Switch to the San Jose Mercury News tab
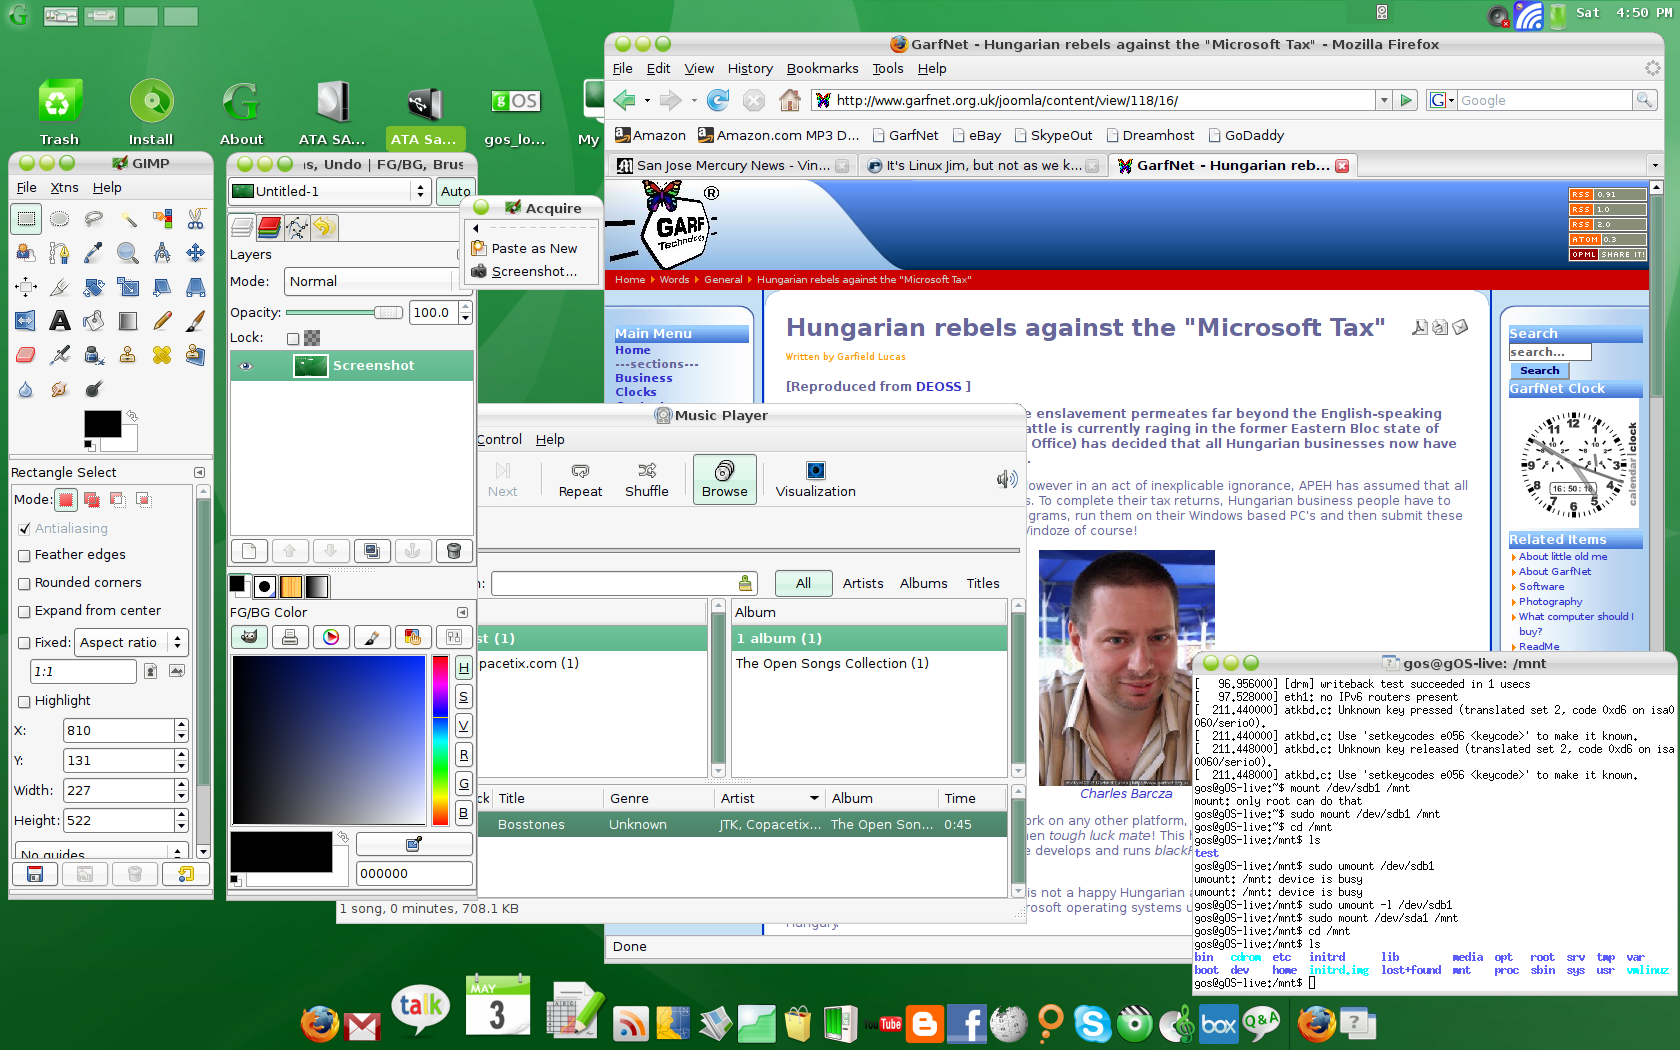Image resolution: width=1680 pixels, height=1050 pixels. [732, 166]
